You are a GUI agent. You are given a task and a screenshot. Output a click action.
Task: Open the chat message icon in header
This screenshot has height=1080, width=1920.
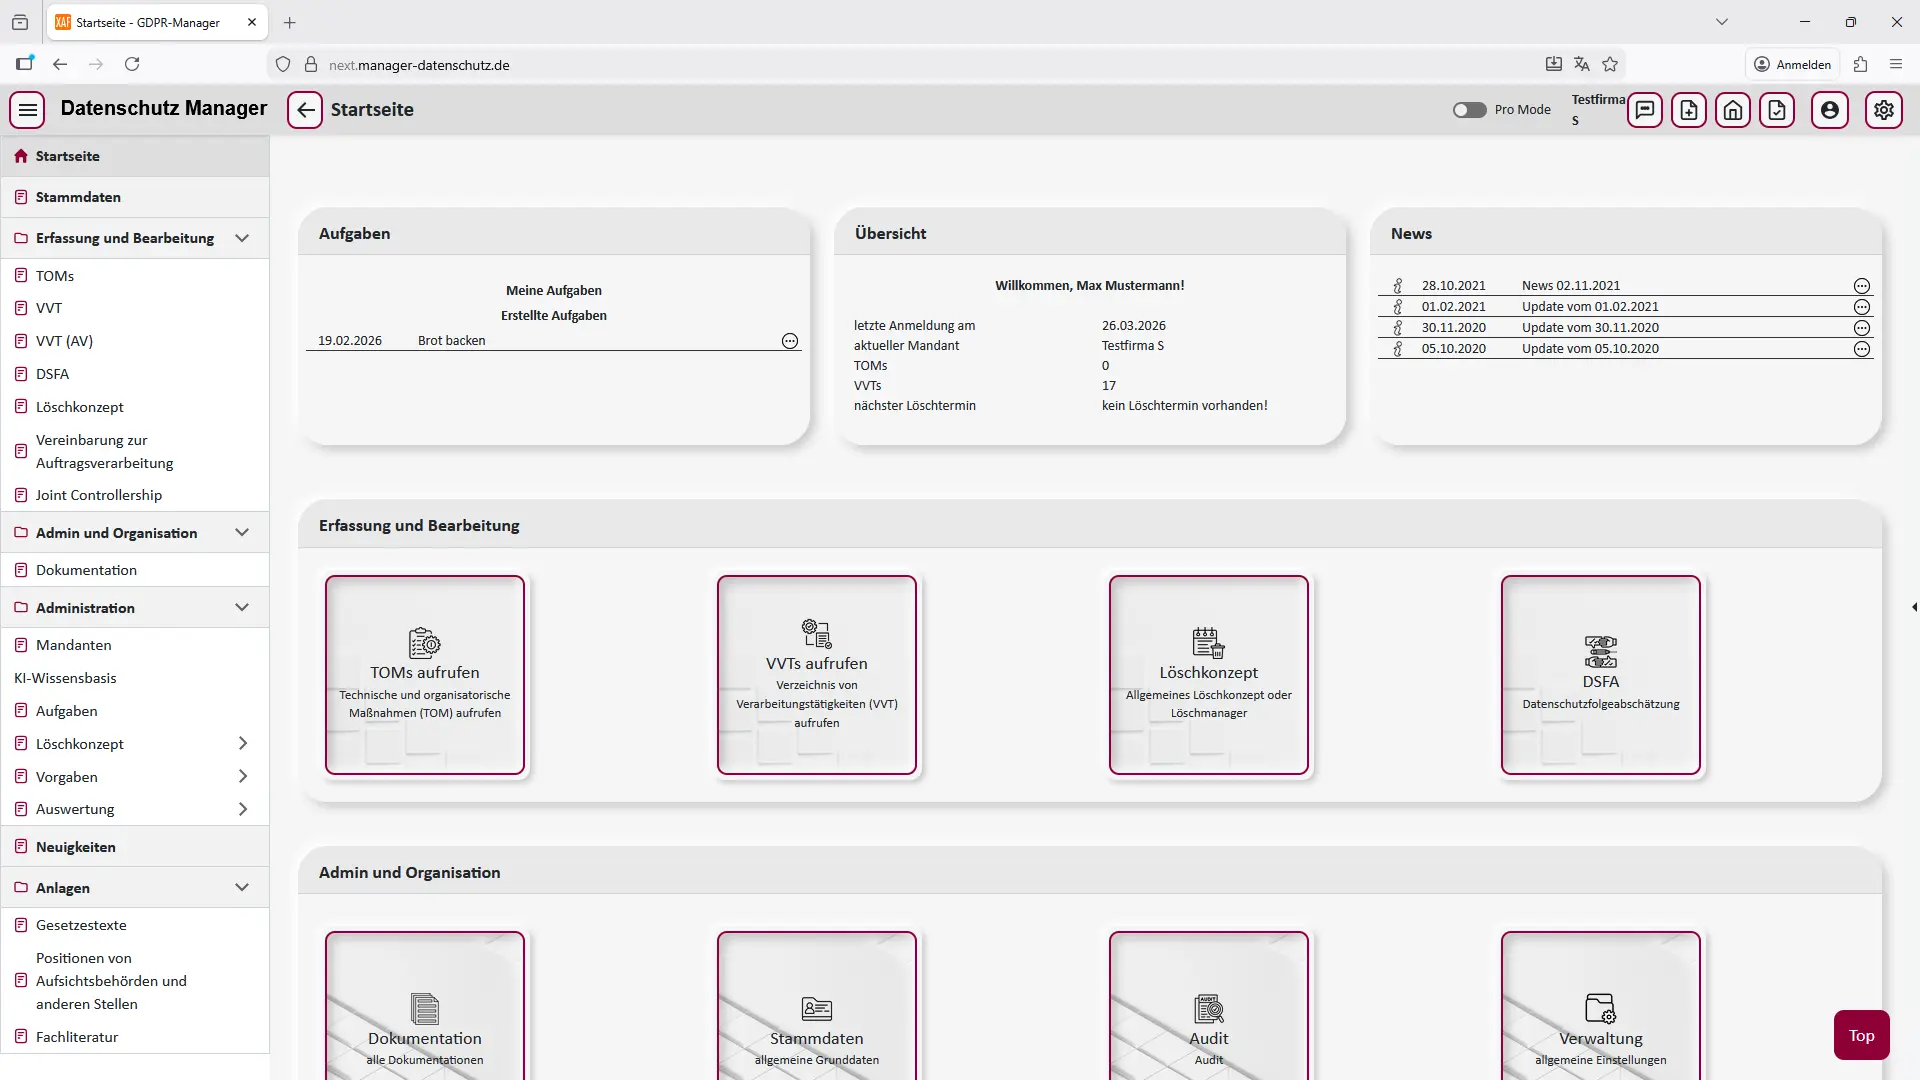point(1644,110)
